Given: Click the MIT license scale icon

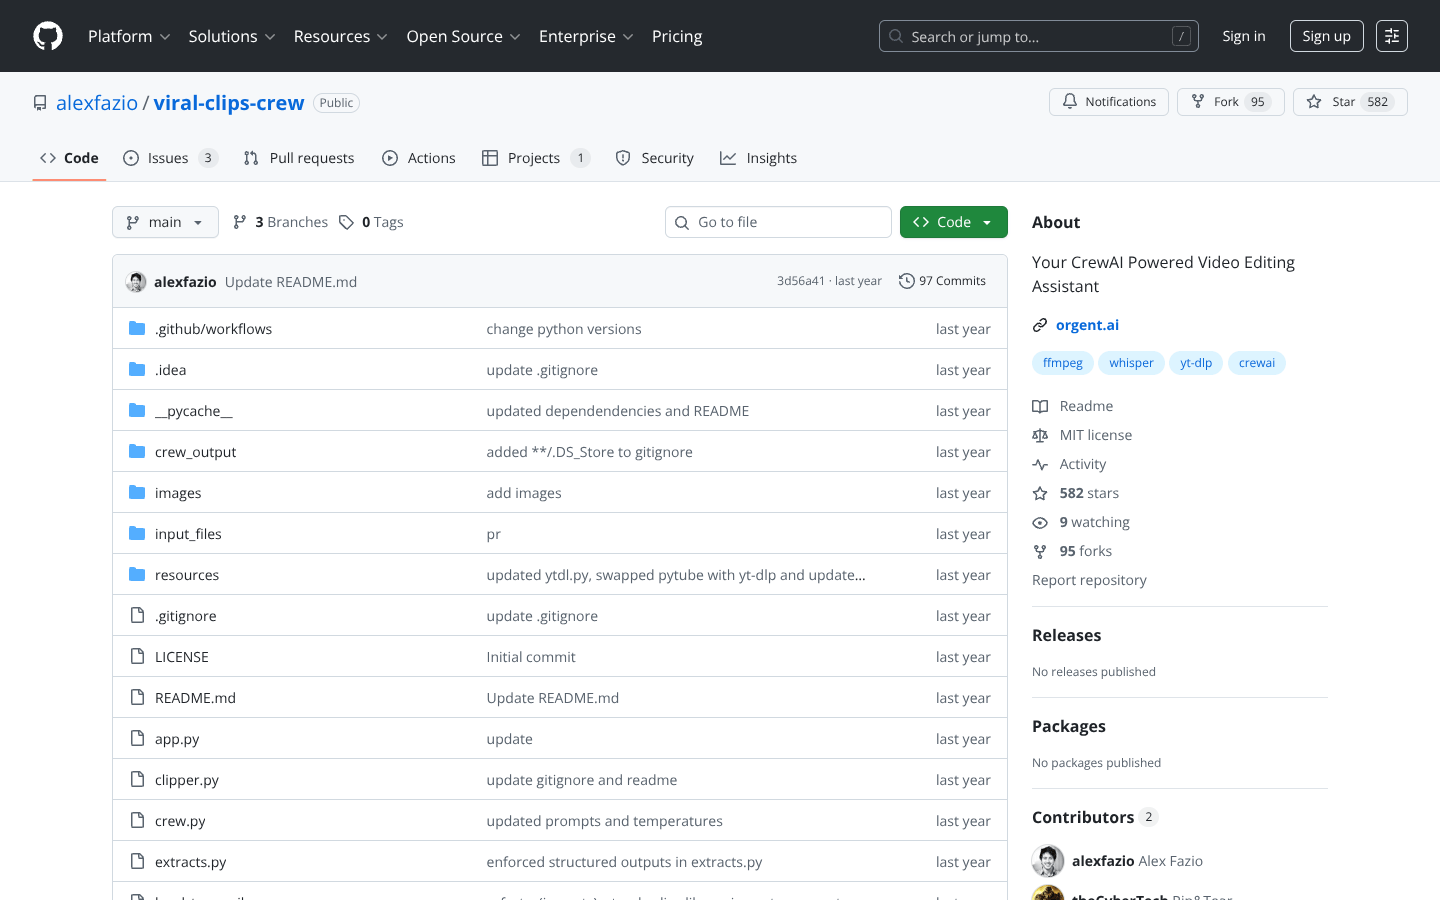Looking at the screenshot, I should tap(1040, 435).
